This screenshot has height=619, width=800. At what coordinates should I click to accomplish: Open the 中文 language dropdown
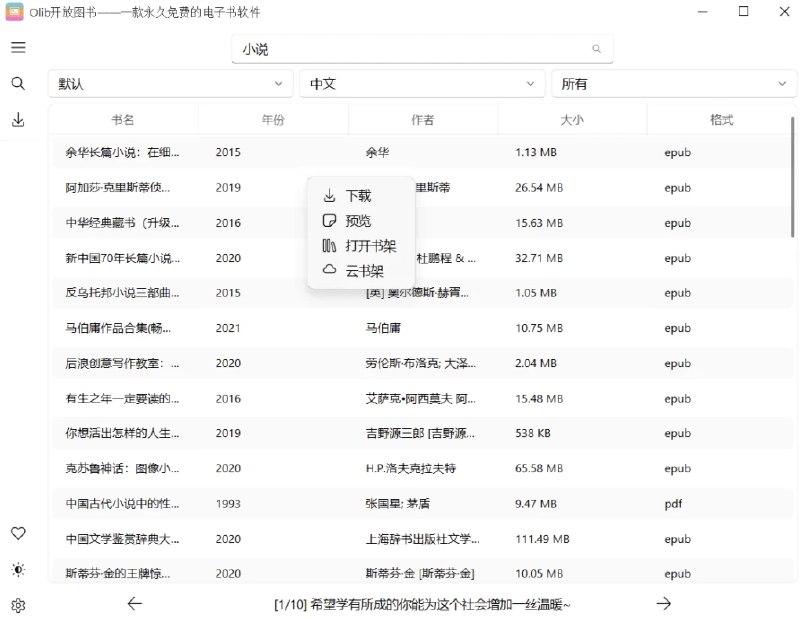pos(421,84)
